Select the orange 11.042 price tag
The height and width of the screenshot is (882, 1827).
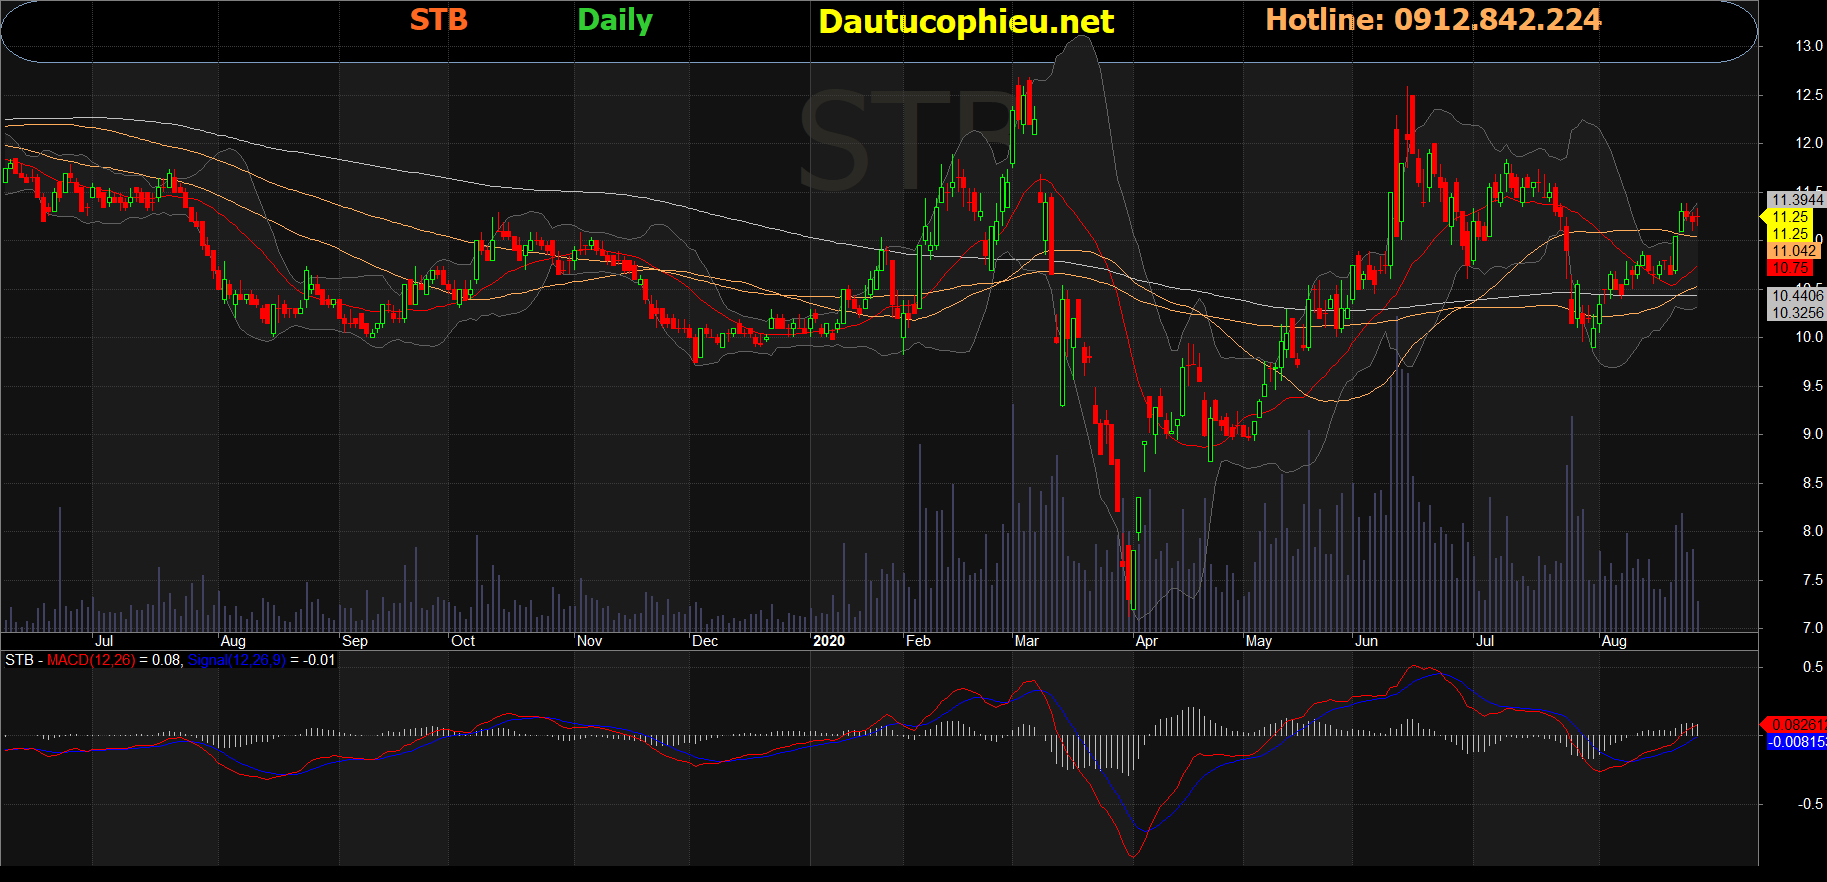[1793, 251]
